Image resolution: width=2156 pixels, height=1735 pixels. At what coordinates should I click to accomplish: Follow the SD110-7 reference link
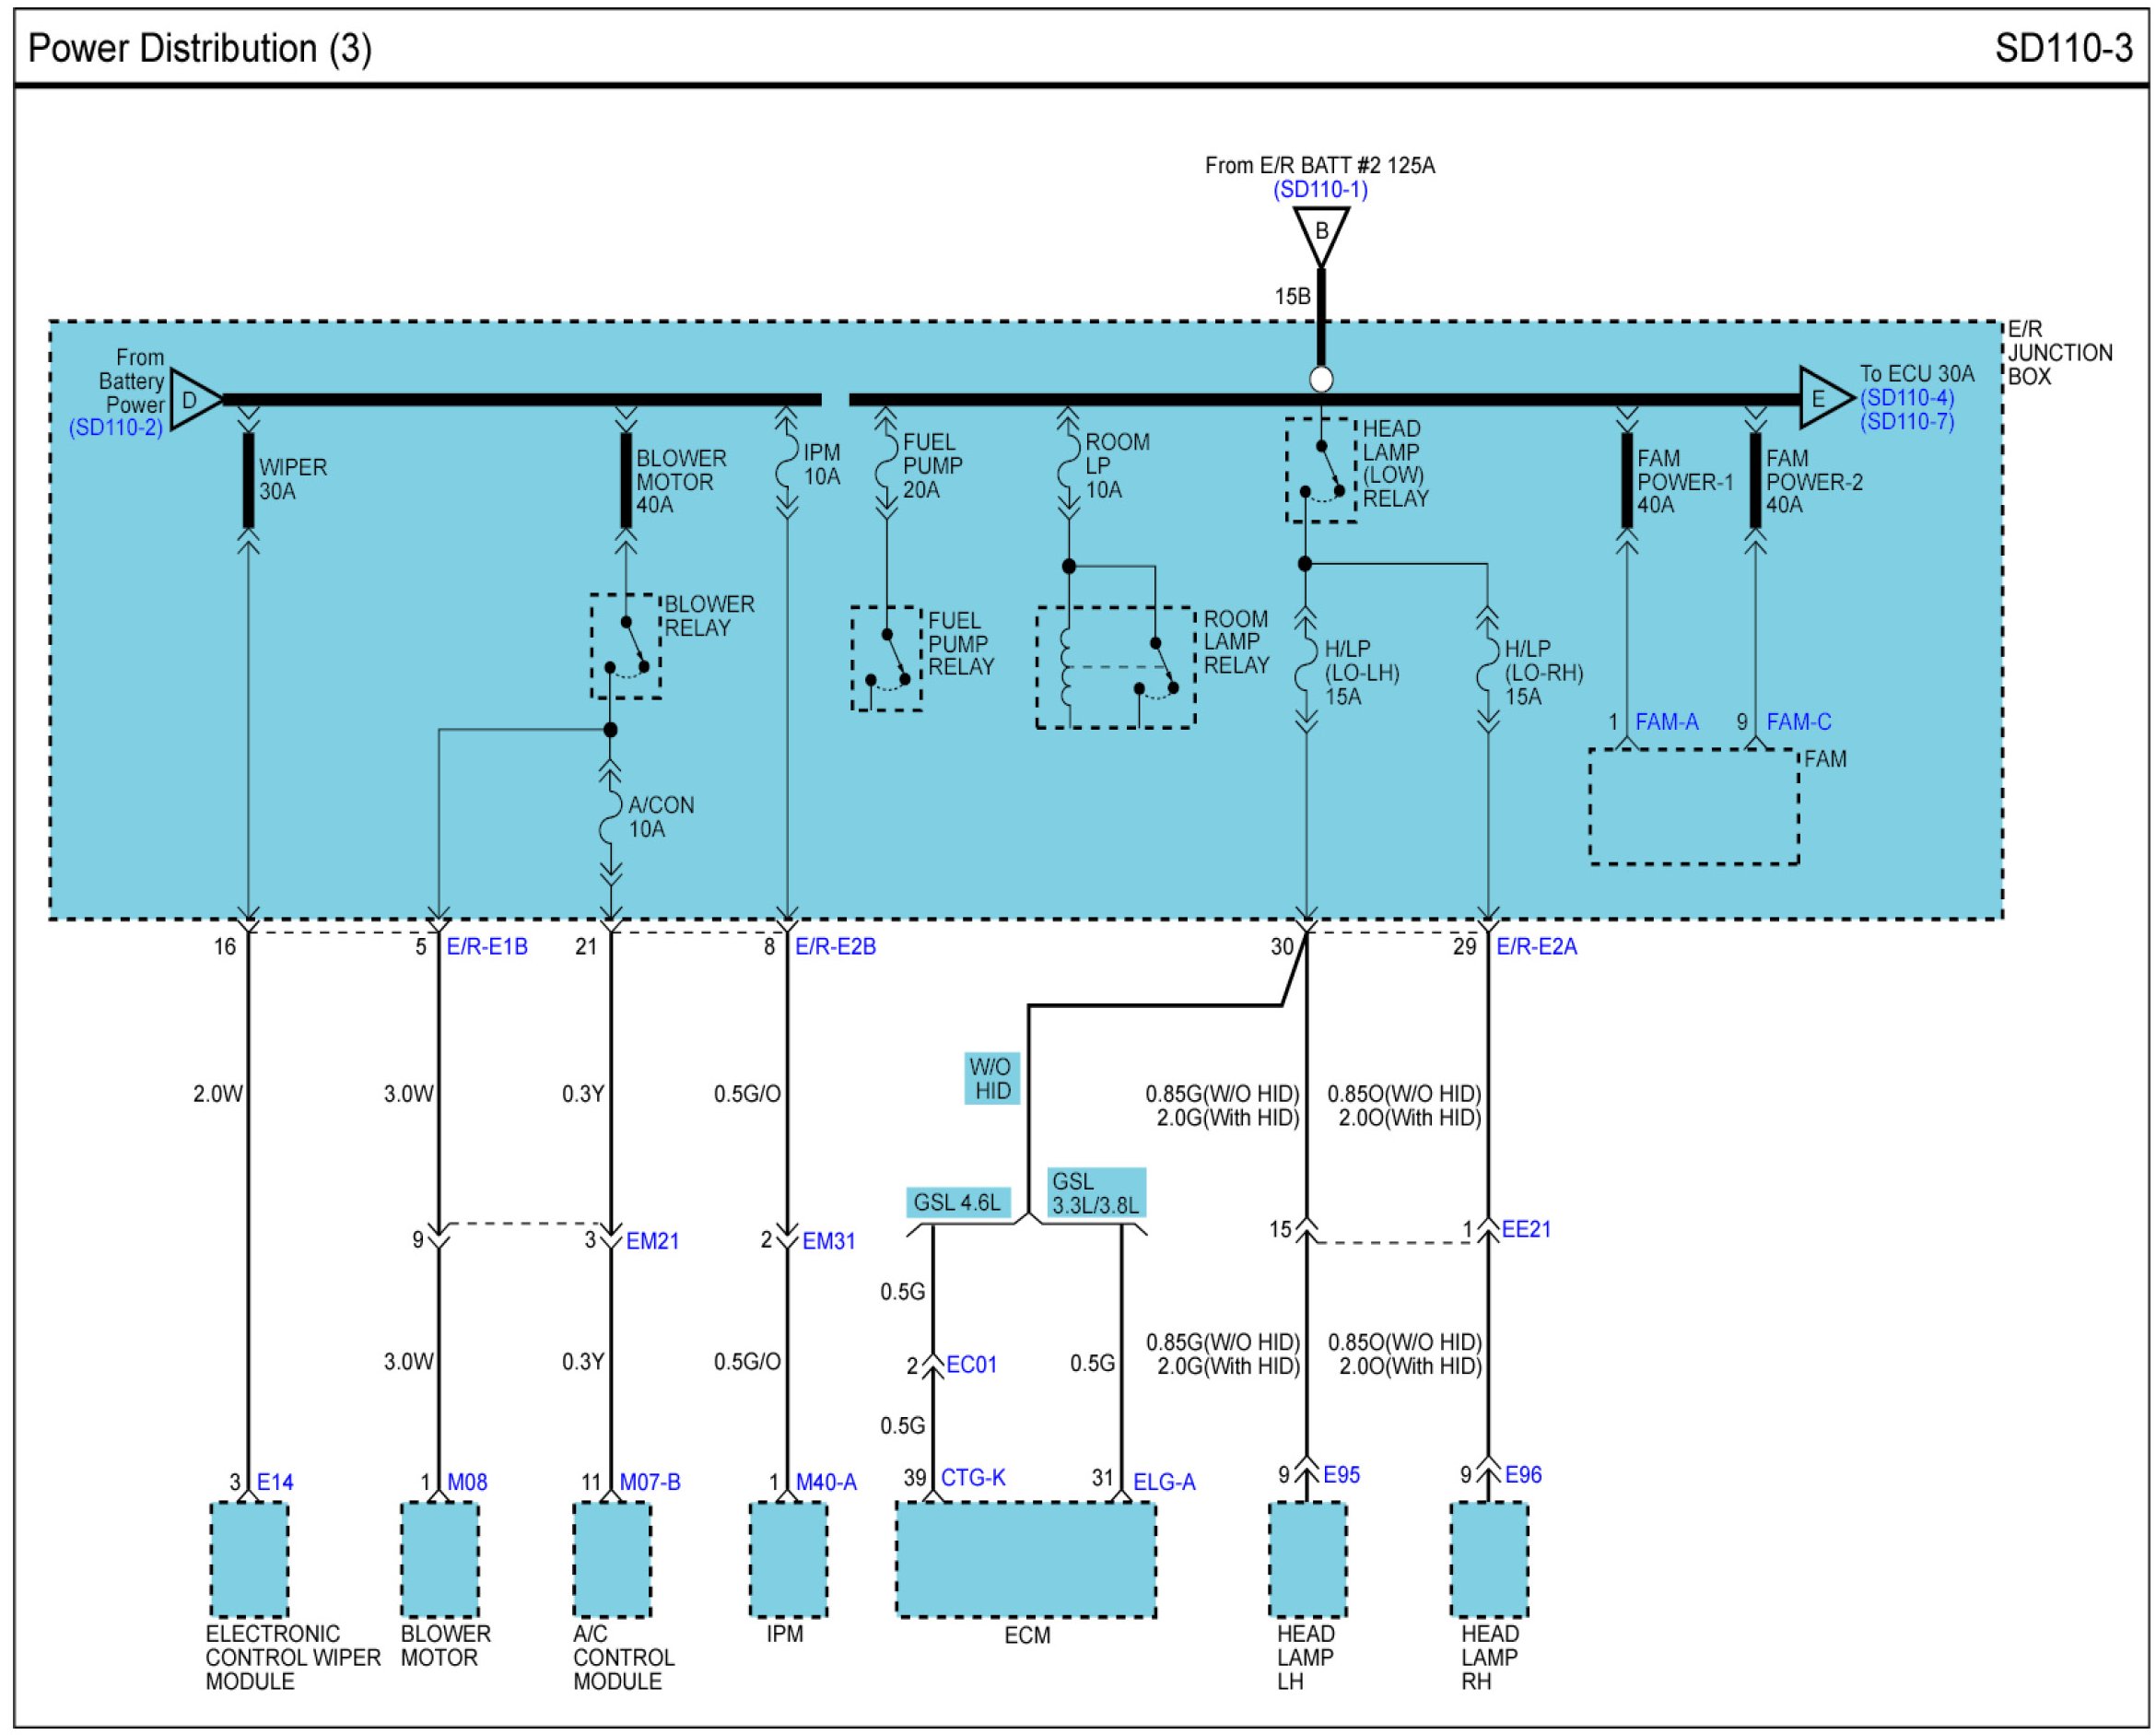[x=1906, y=422]
